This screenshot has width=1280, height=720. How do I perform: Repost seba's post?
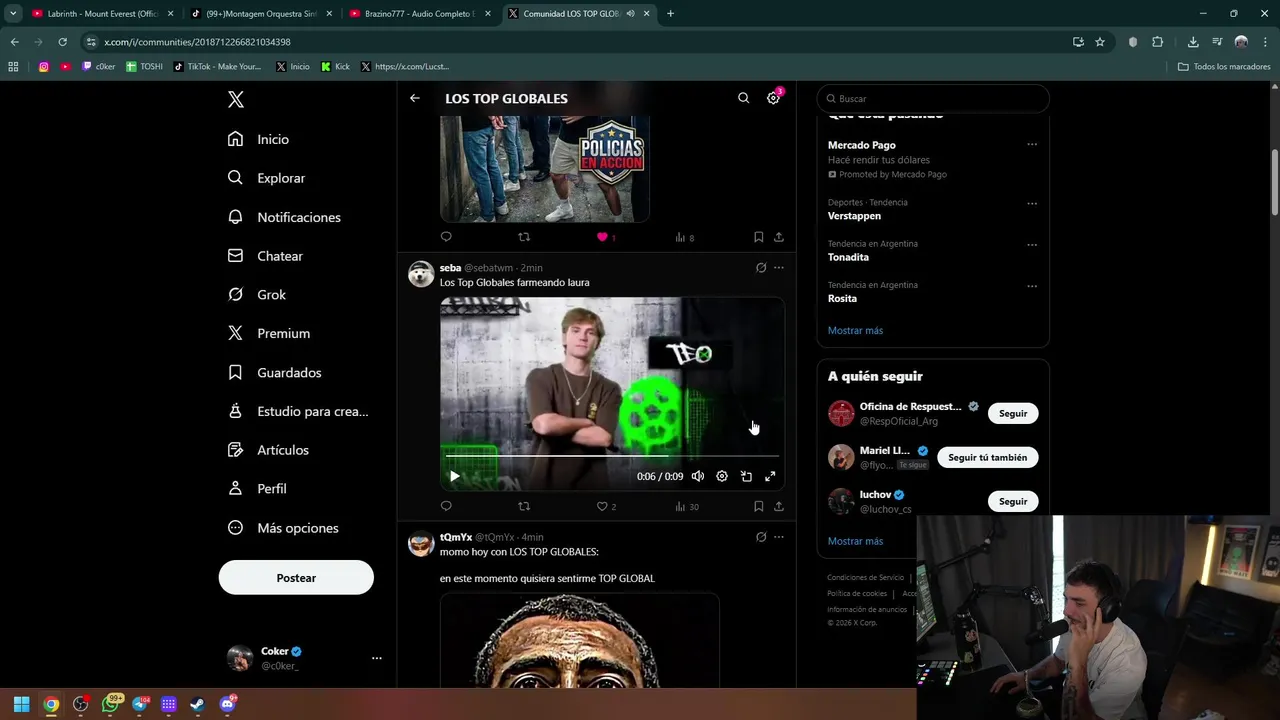524,506
